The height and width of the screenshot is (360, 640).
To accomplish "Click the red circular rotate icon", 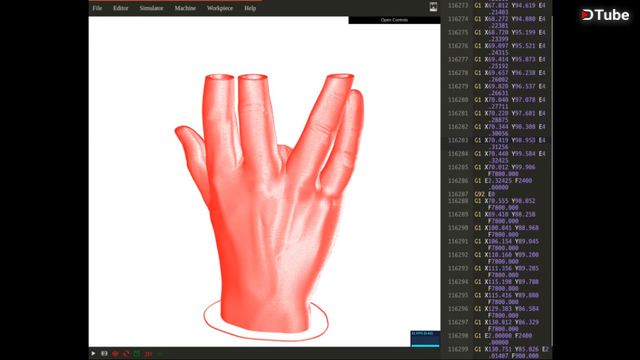I will coord(126,353).
